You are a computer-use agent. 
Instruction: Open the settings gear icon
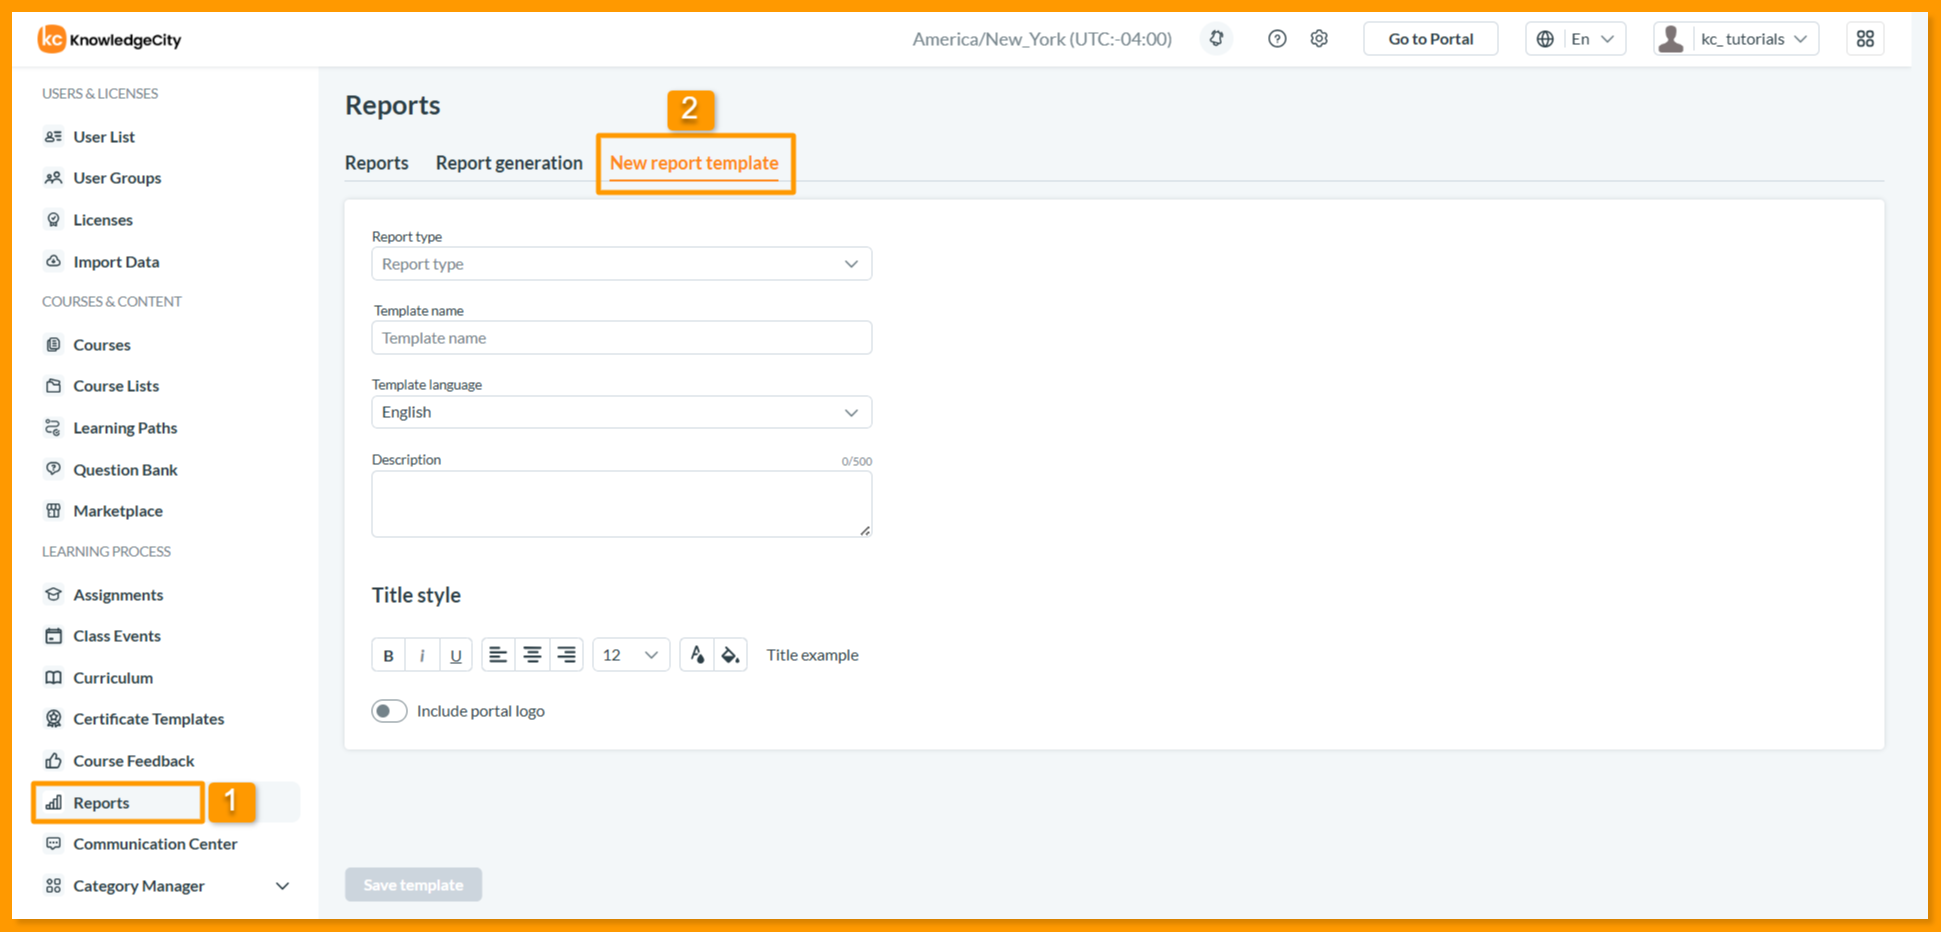click(1319, 39)
